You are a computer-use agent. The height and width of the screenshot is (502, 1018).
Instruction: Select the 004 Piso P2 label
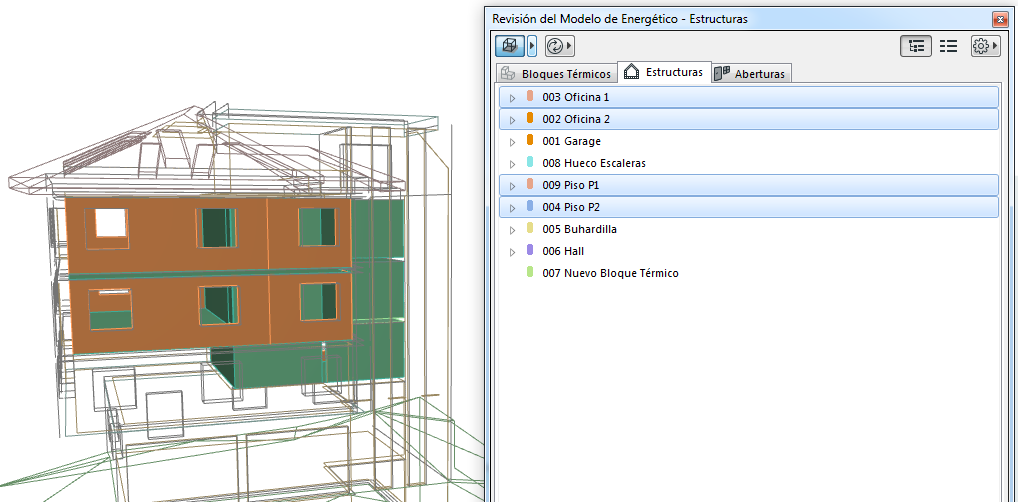pyautogui.click(x=571, y=207)
